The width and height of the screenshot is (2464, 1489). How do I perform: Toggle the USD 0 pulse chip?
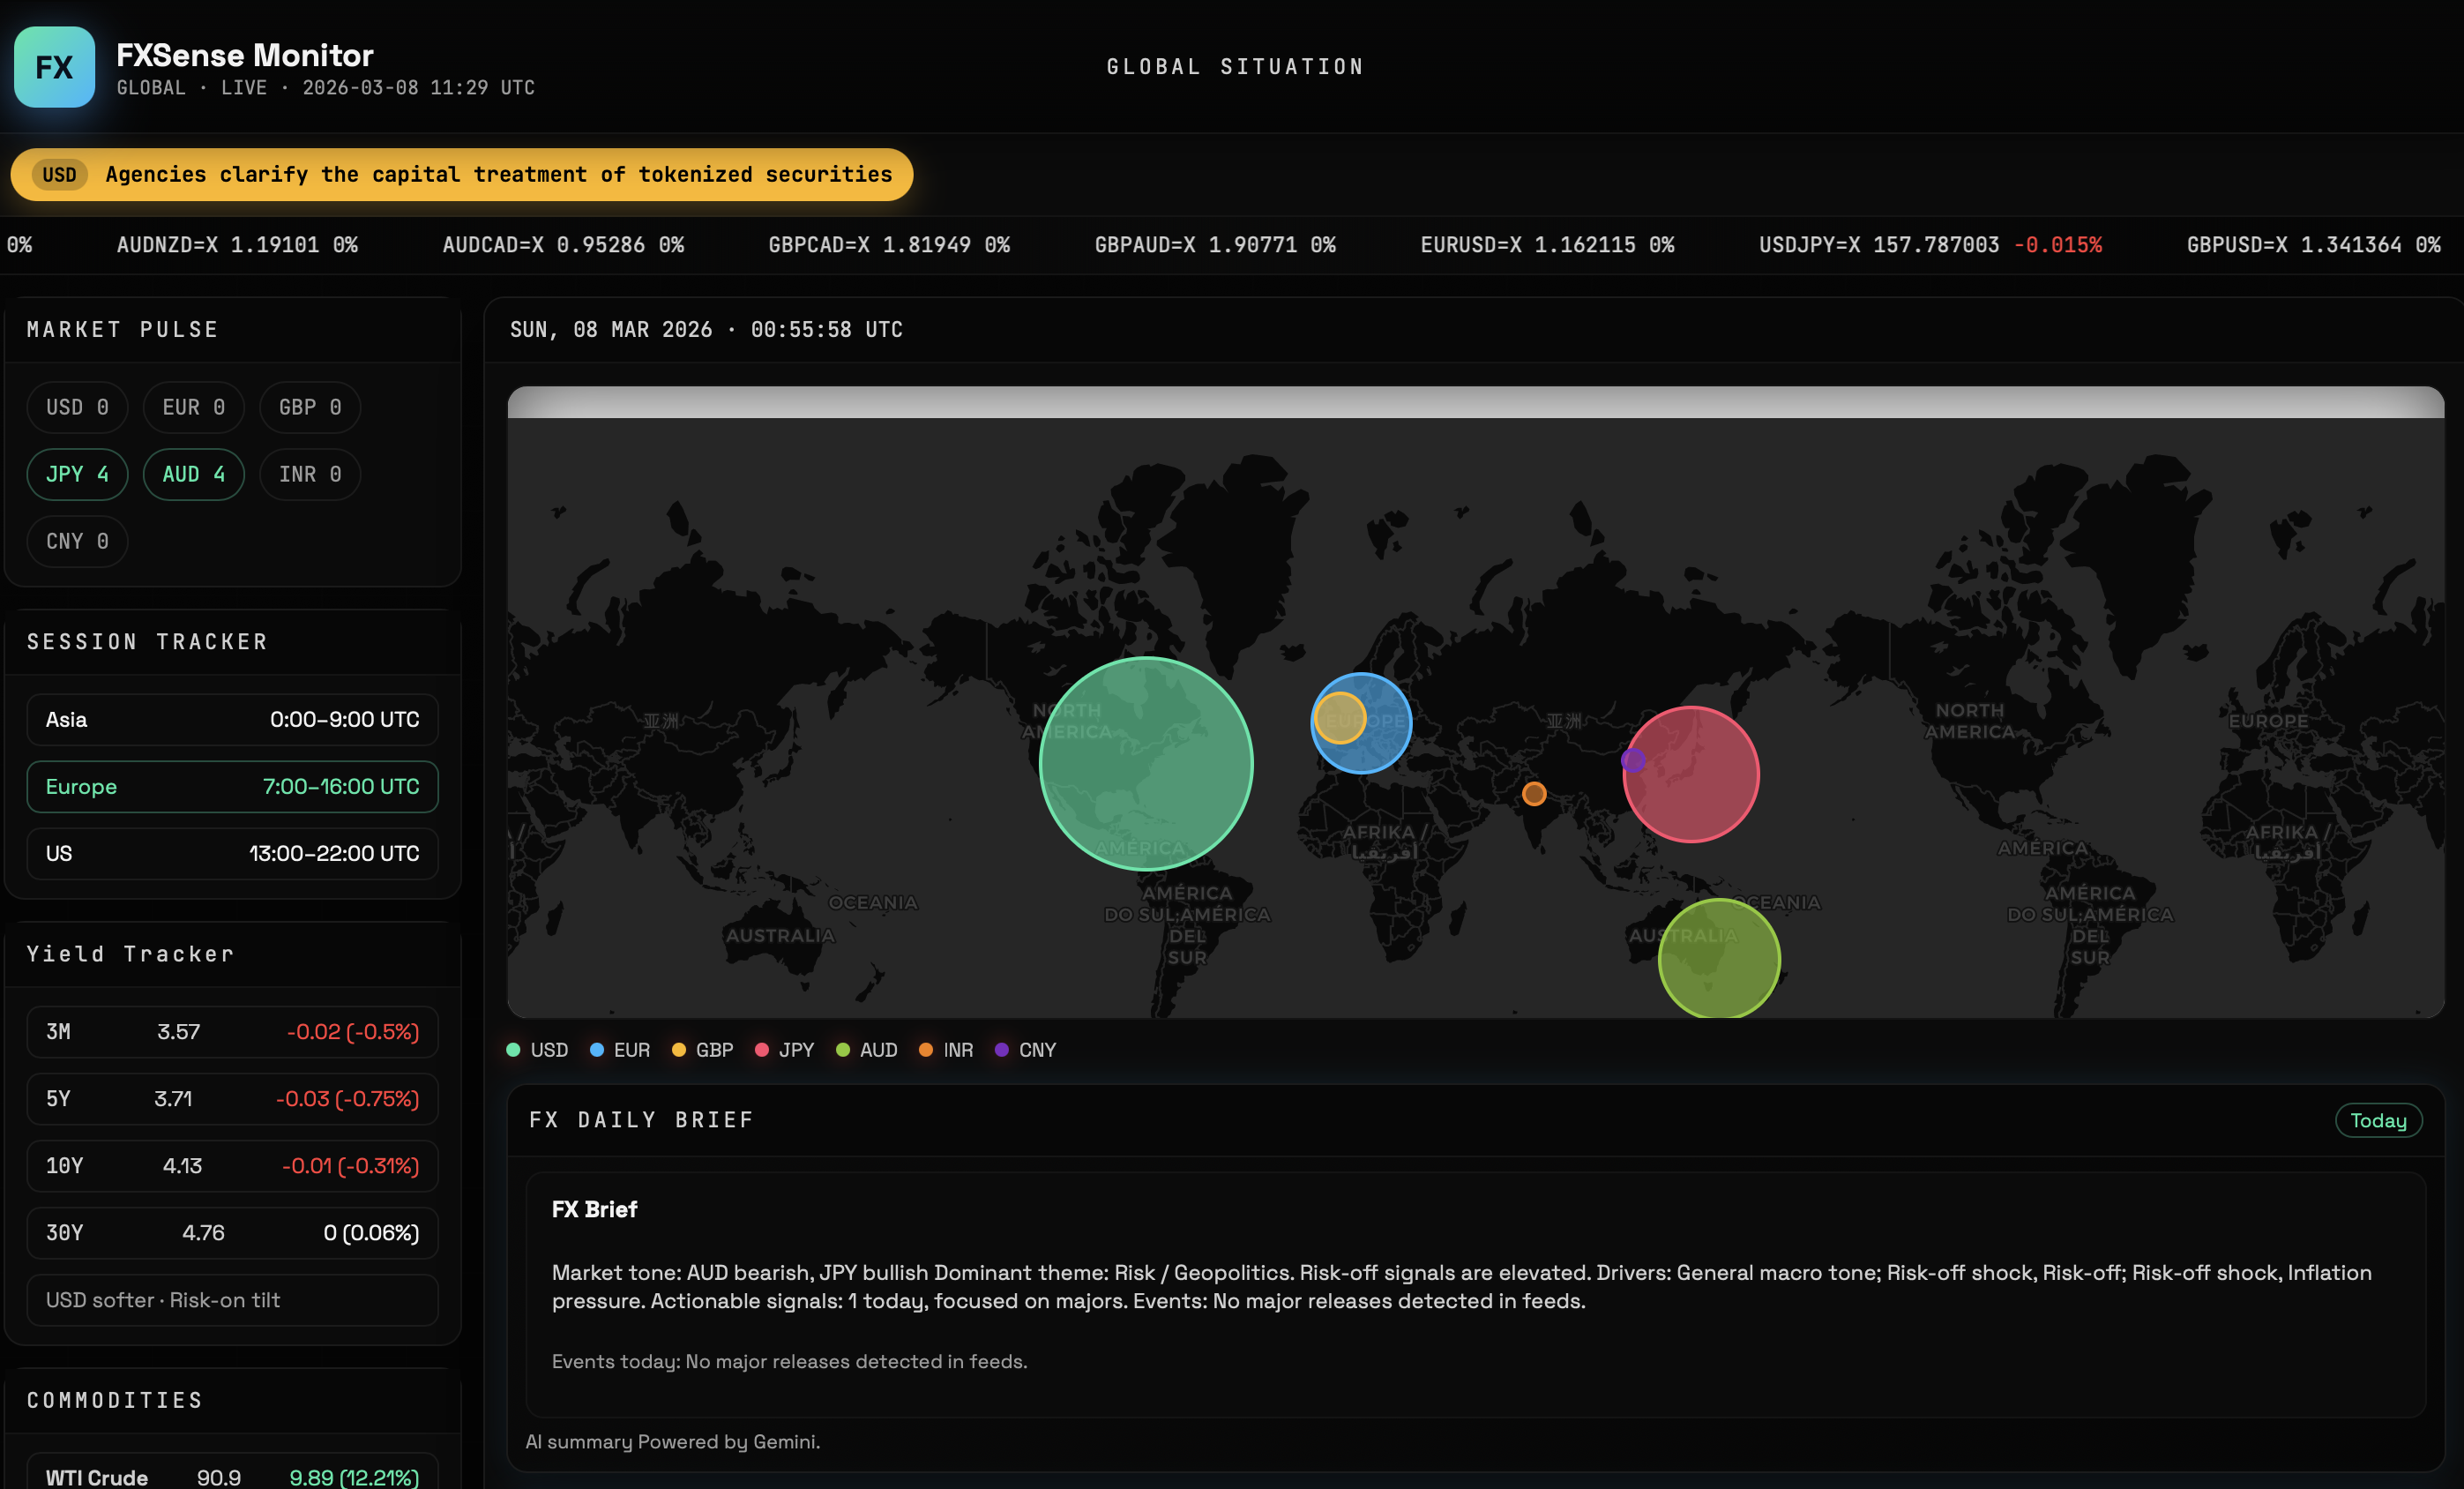pos(77,407)
